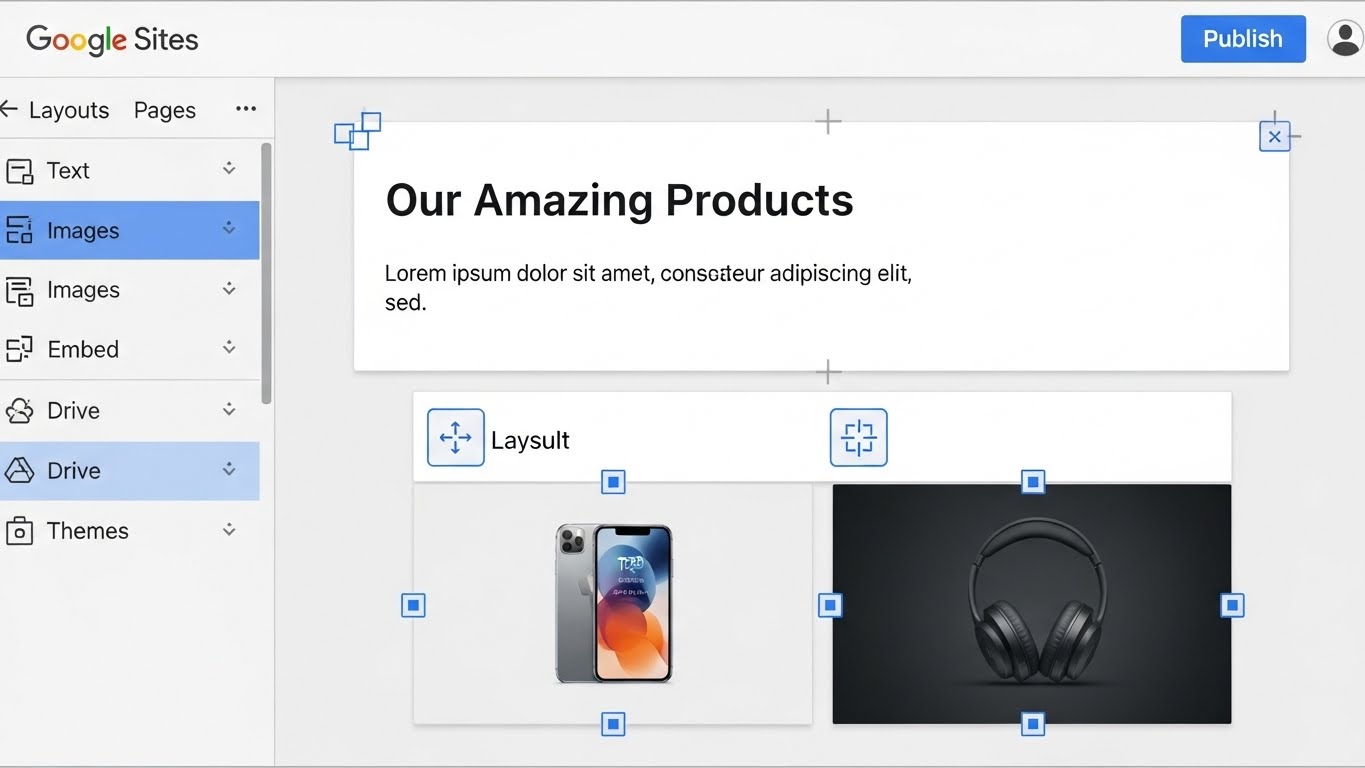
Task: Expand the Text section chevron
Action: 229,170
